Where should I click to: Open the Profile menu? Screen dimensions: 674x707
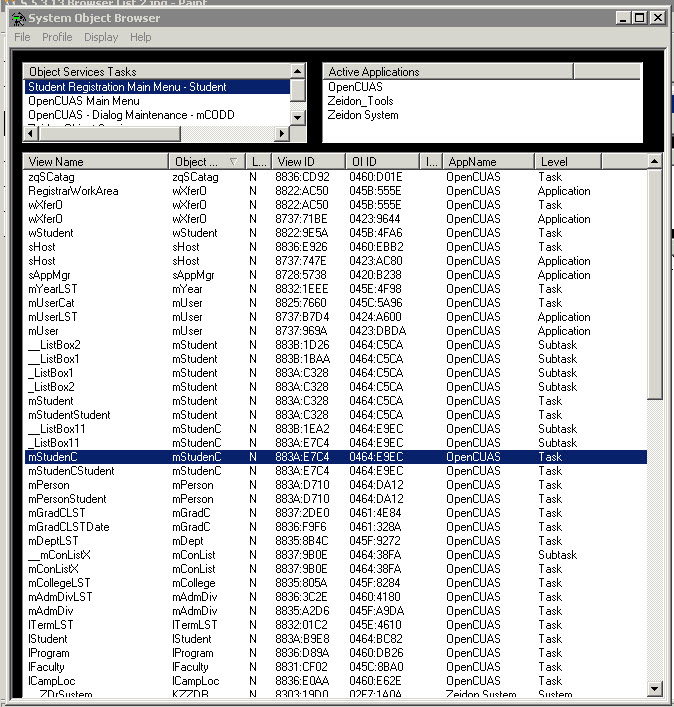tap(57, 37)
